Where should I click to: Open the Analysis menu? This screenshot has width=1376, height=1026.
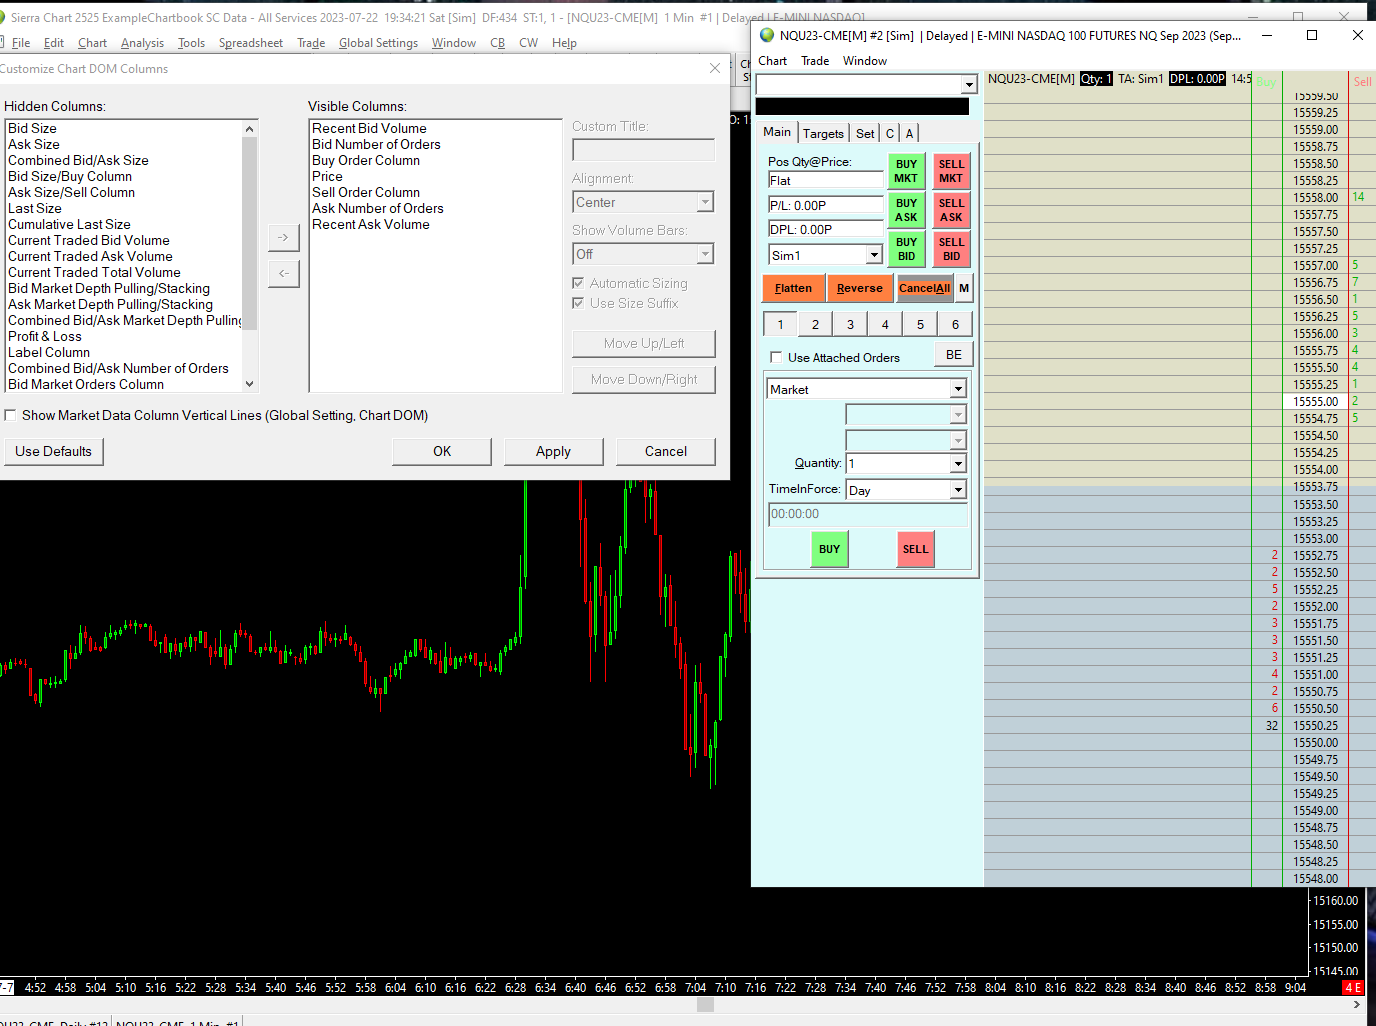tap(142, 43)
